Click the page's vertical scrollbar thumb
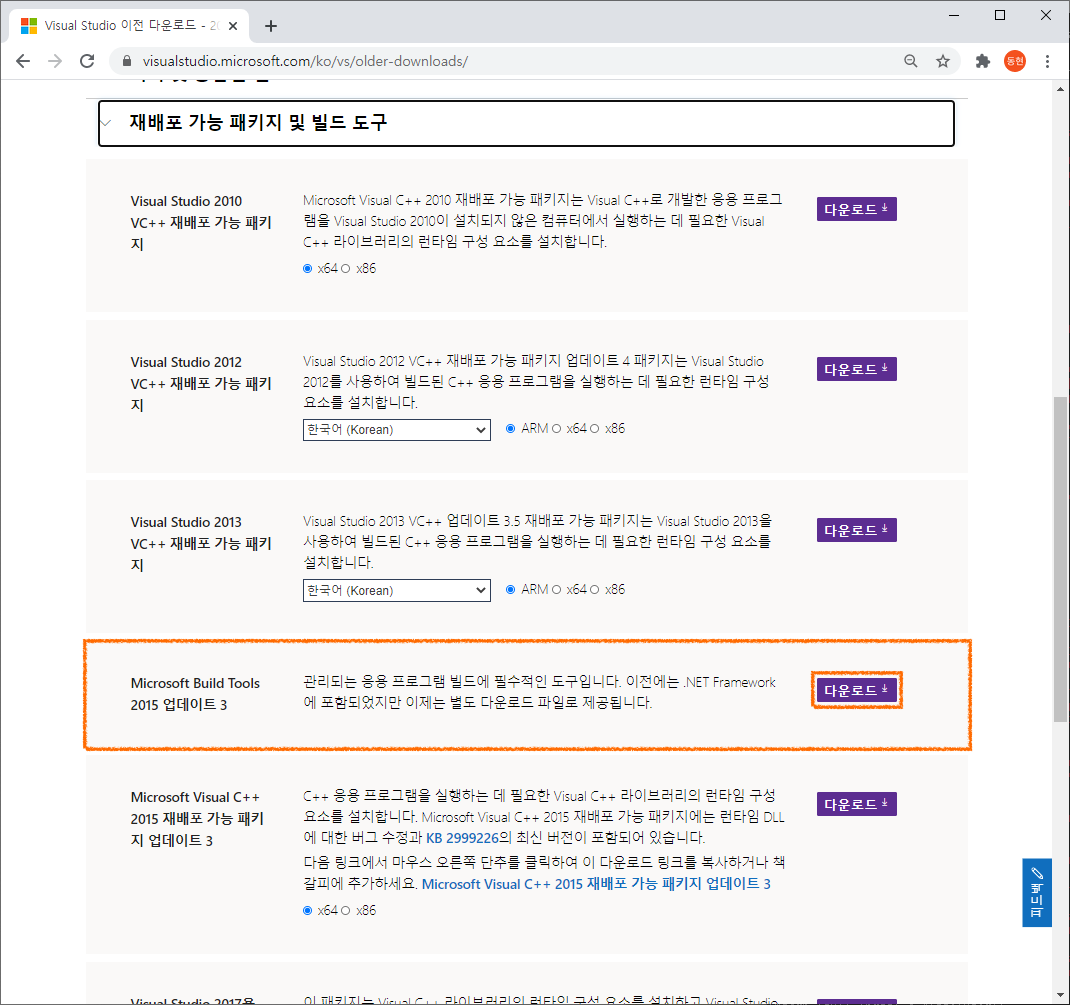Viewport: 1070px width, 1005px height. click(x=1060, y=559)
